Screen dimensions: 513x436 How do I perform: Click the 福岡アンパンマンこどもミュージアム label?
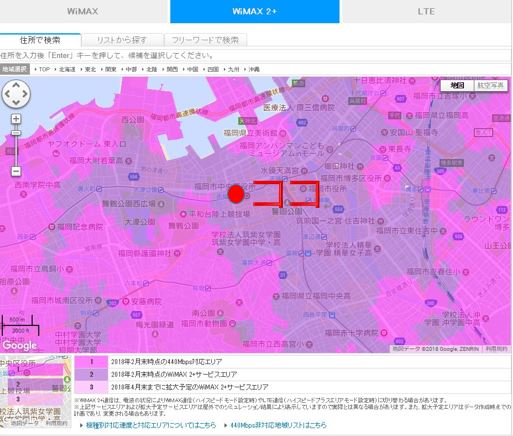click(282, 149)
